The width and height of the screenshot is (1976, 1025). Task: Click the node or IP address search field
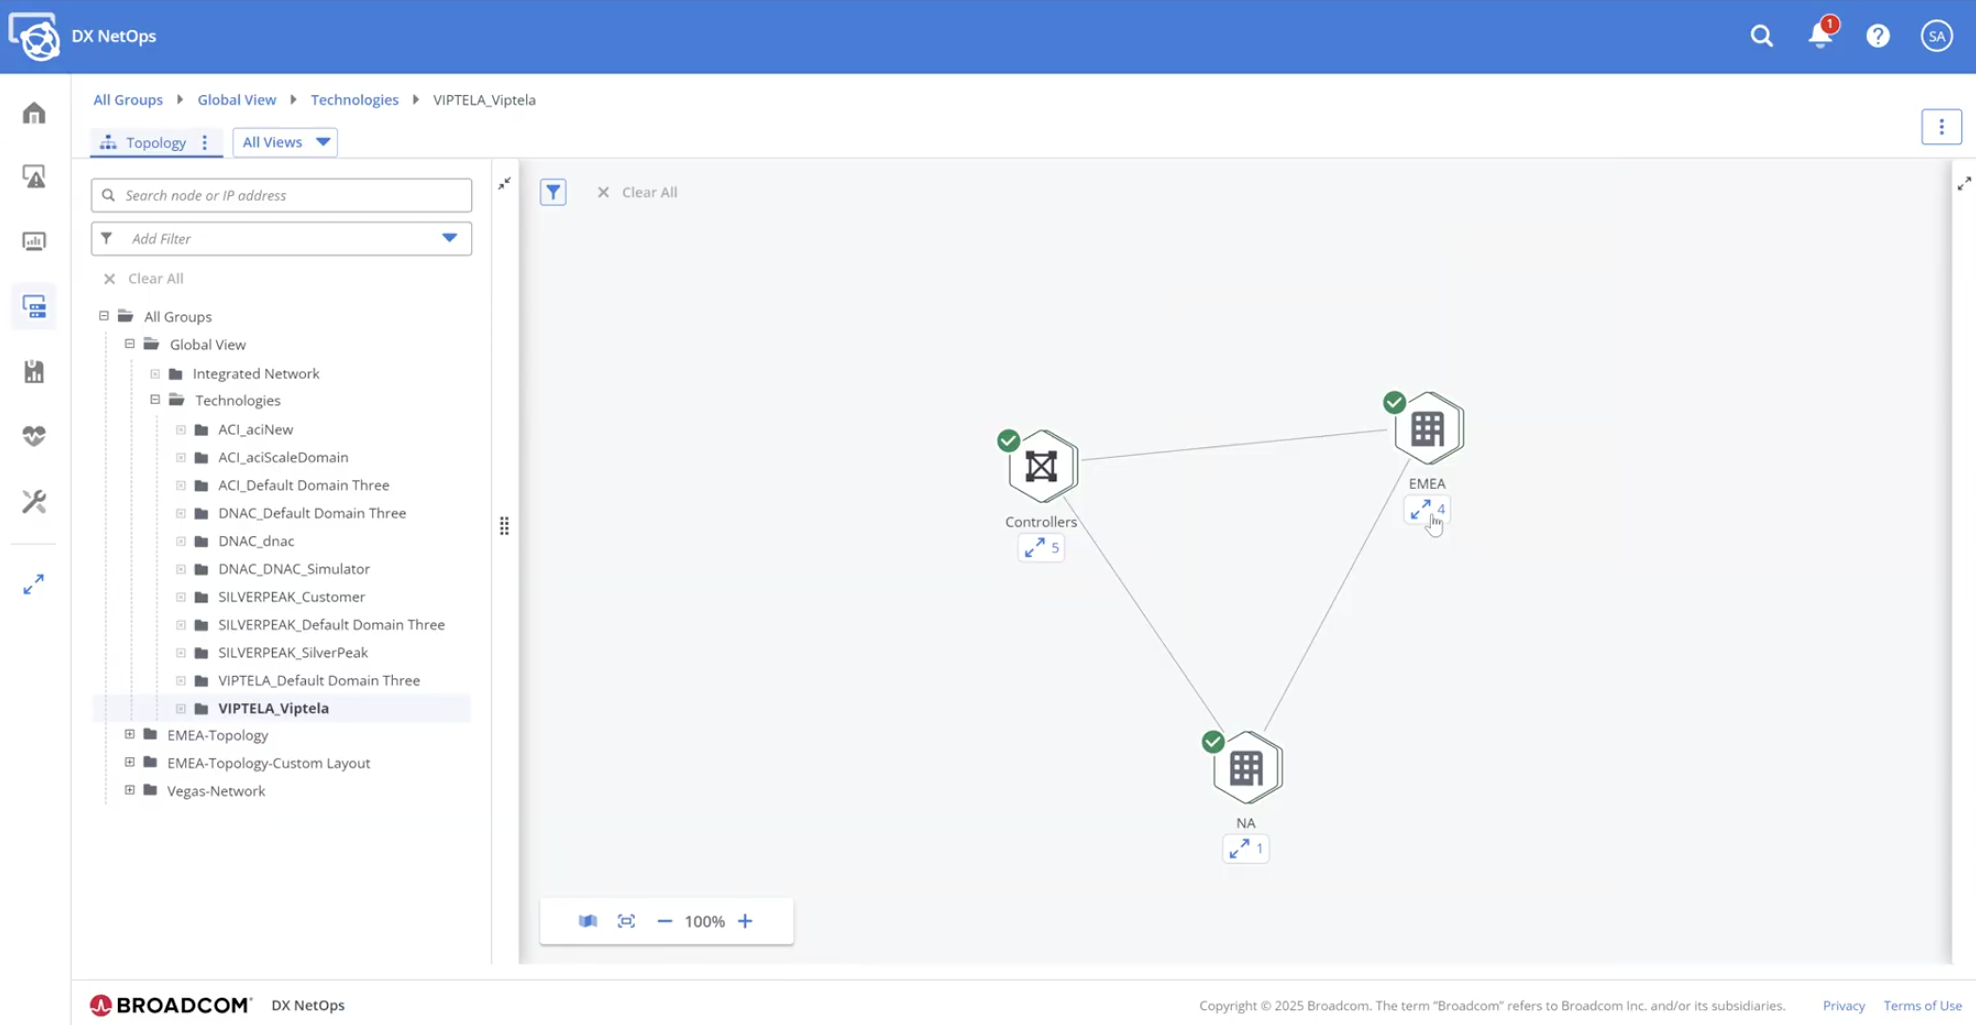click(x=280, y=195)
